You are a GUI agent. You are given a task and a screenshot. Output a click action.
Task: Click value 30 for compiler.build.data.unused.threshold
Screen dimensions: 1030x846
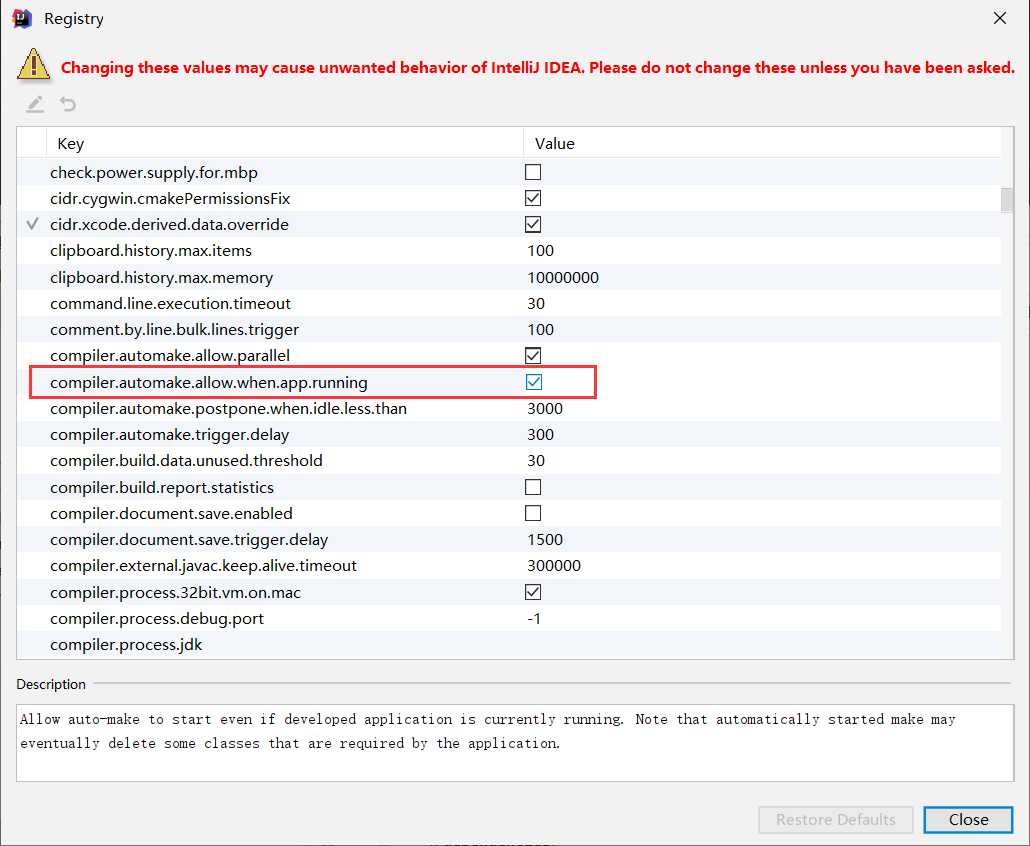click(x=536, y=461)
